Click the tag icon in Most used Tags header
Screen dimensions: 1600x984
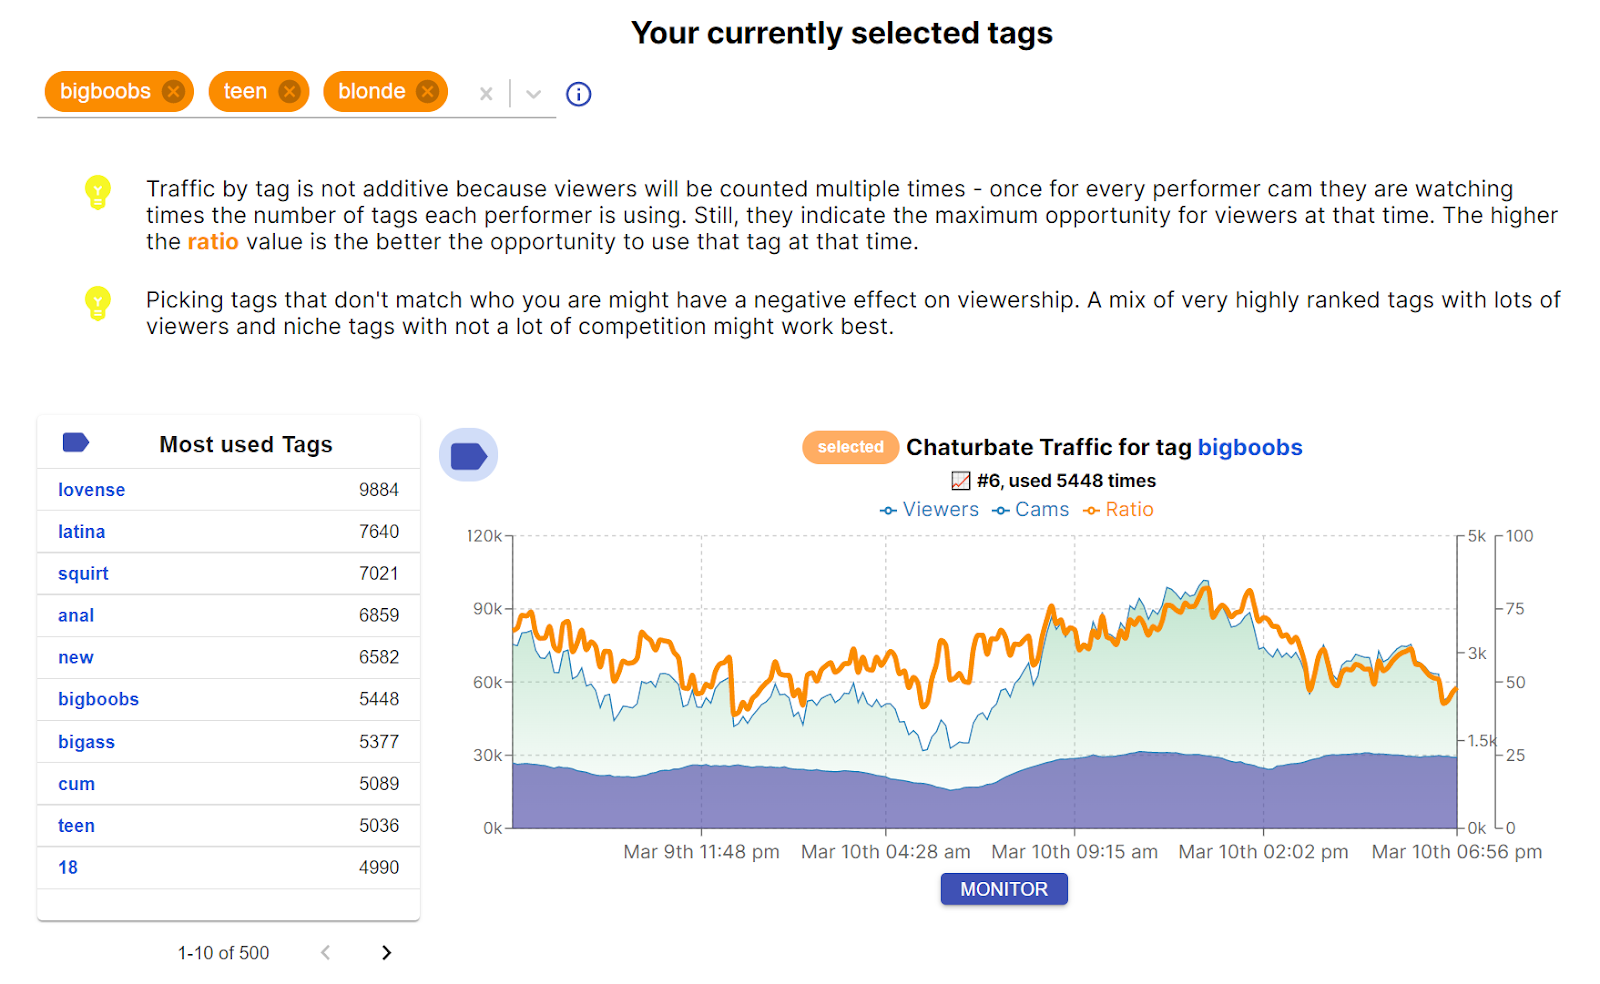[76, 442]
